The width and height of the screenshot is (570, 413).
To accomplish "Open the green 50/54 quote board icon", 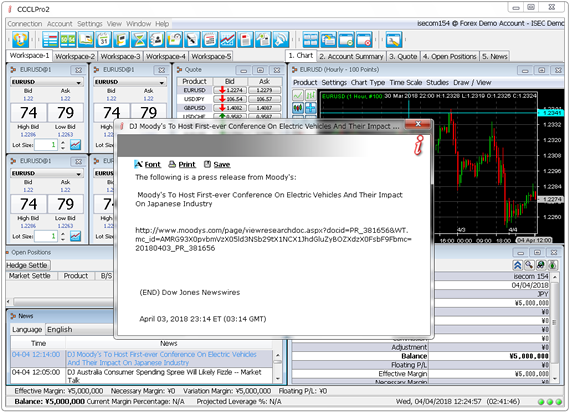I will [x=68, y=40].
